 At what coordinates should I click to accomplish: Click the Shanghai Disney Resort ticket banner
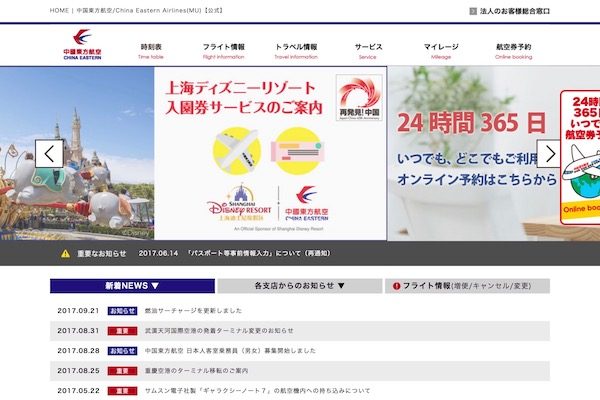[x=270, y=153]
